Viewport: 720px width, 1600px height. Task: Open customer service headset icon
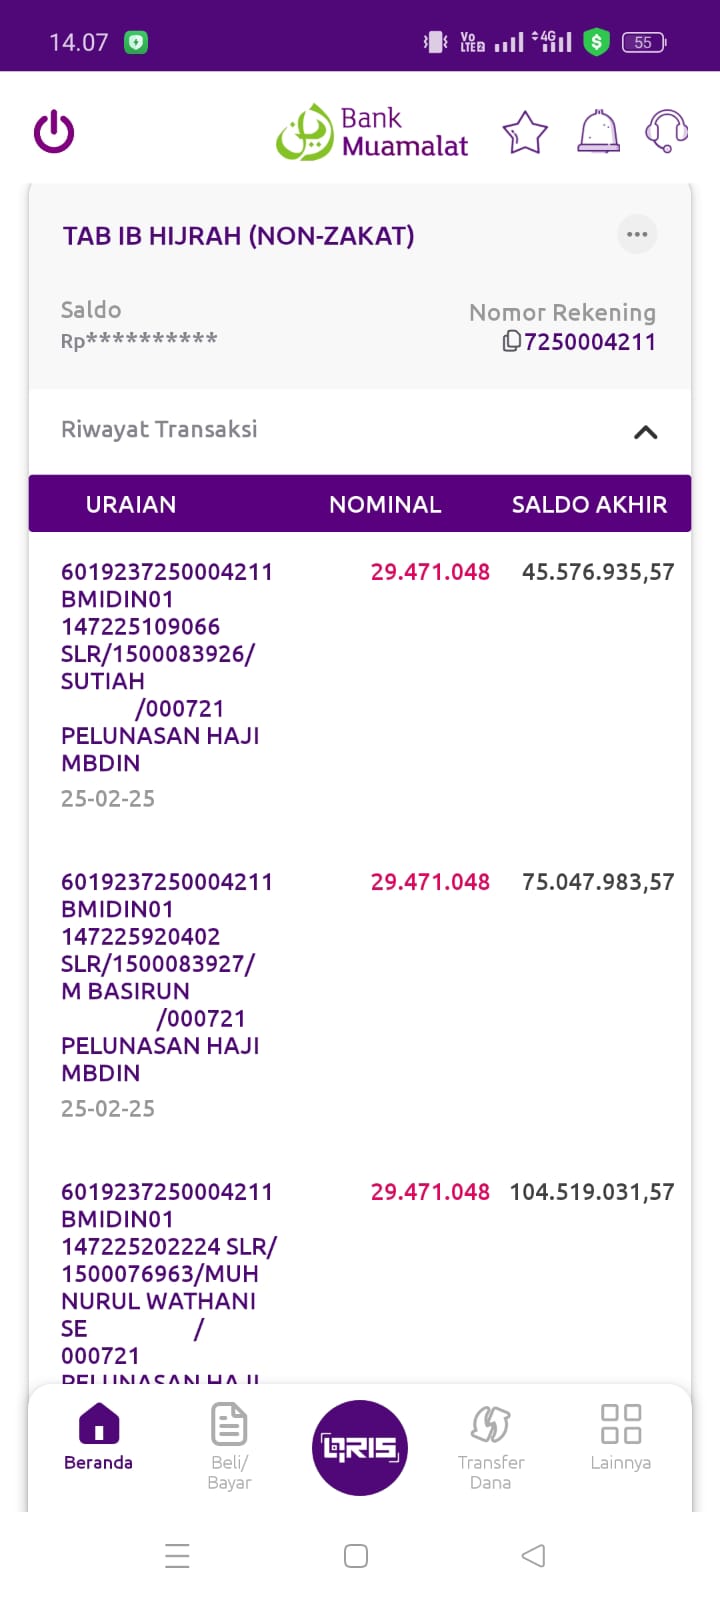pos(666,131)
